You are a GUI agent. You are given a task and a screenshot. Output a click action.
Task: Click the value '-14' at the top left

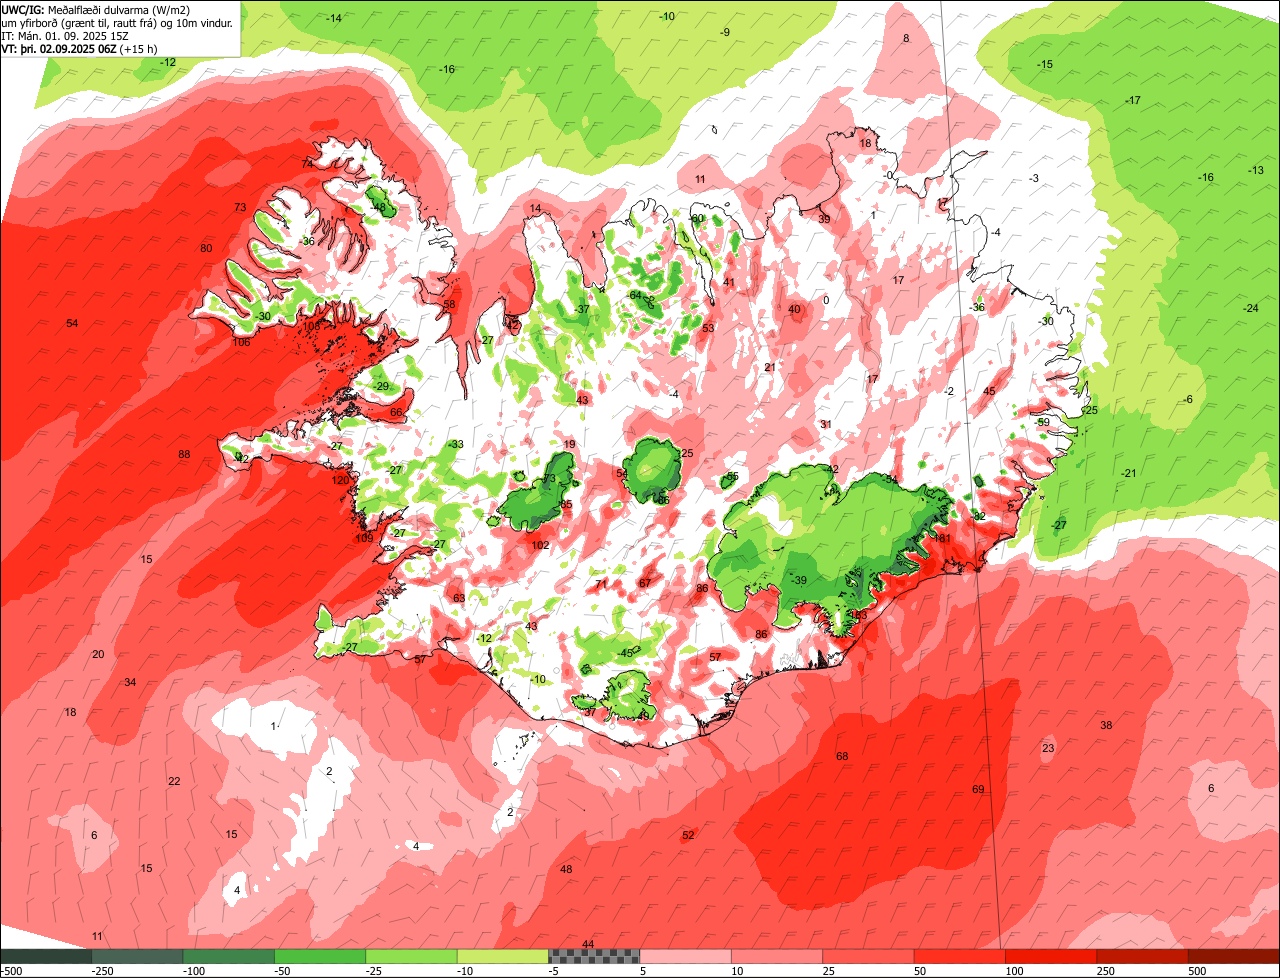click(x=334, y=18)
